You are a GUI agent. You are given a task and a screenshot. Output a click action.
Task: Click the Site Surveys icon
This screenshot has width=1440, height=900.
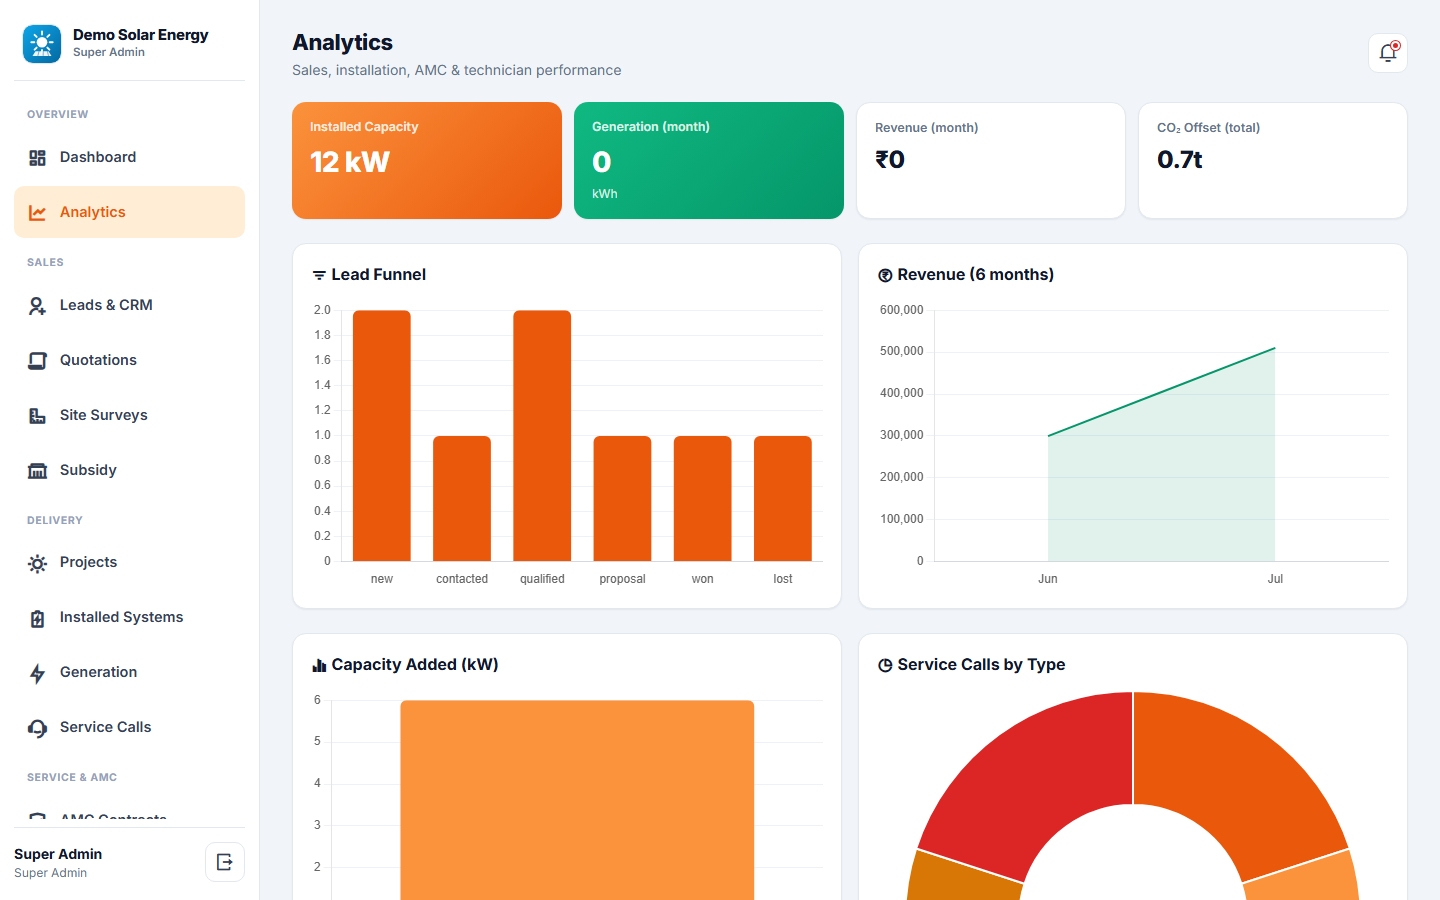(x=37, y=416)
